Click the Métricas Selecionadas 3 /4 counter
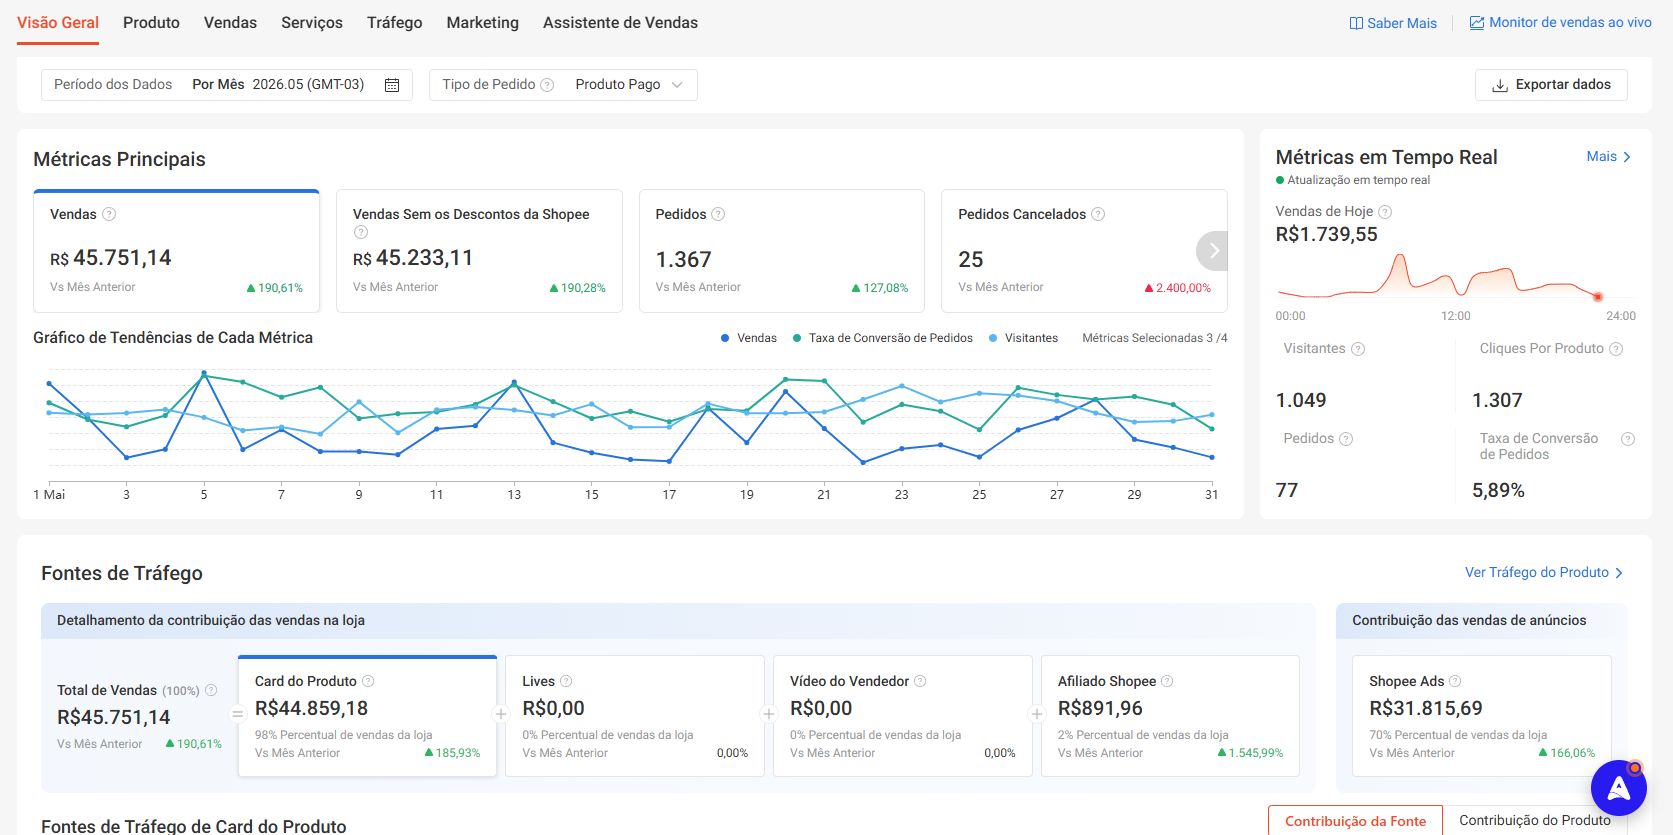This screenshot has width=1673, height=835. (x=1155, y=338)
